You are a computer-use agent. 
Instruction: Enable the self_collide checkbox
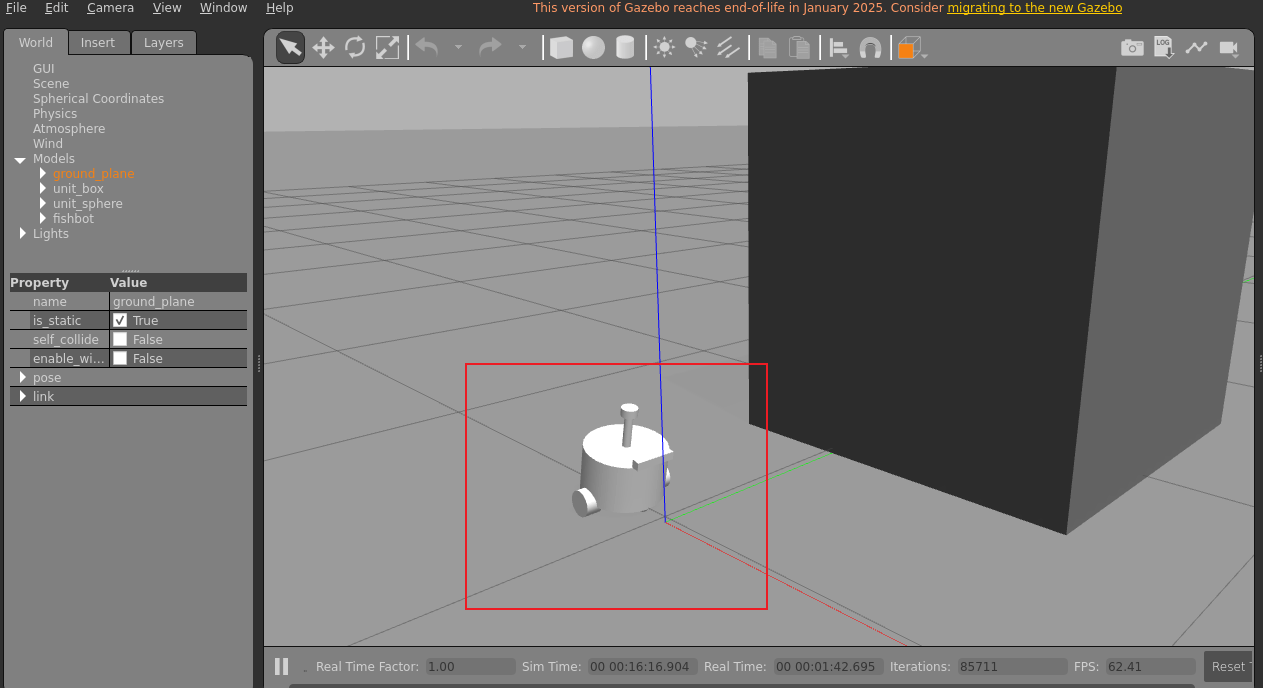(x=120, y=339)
